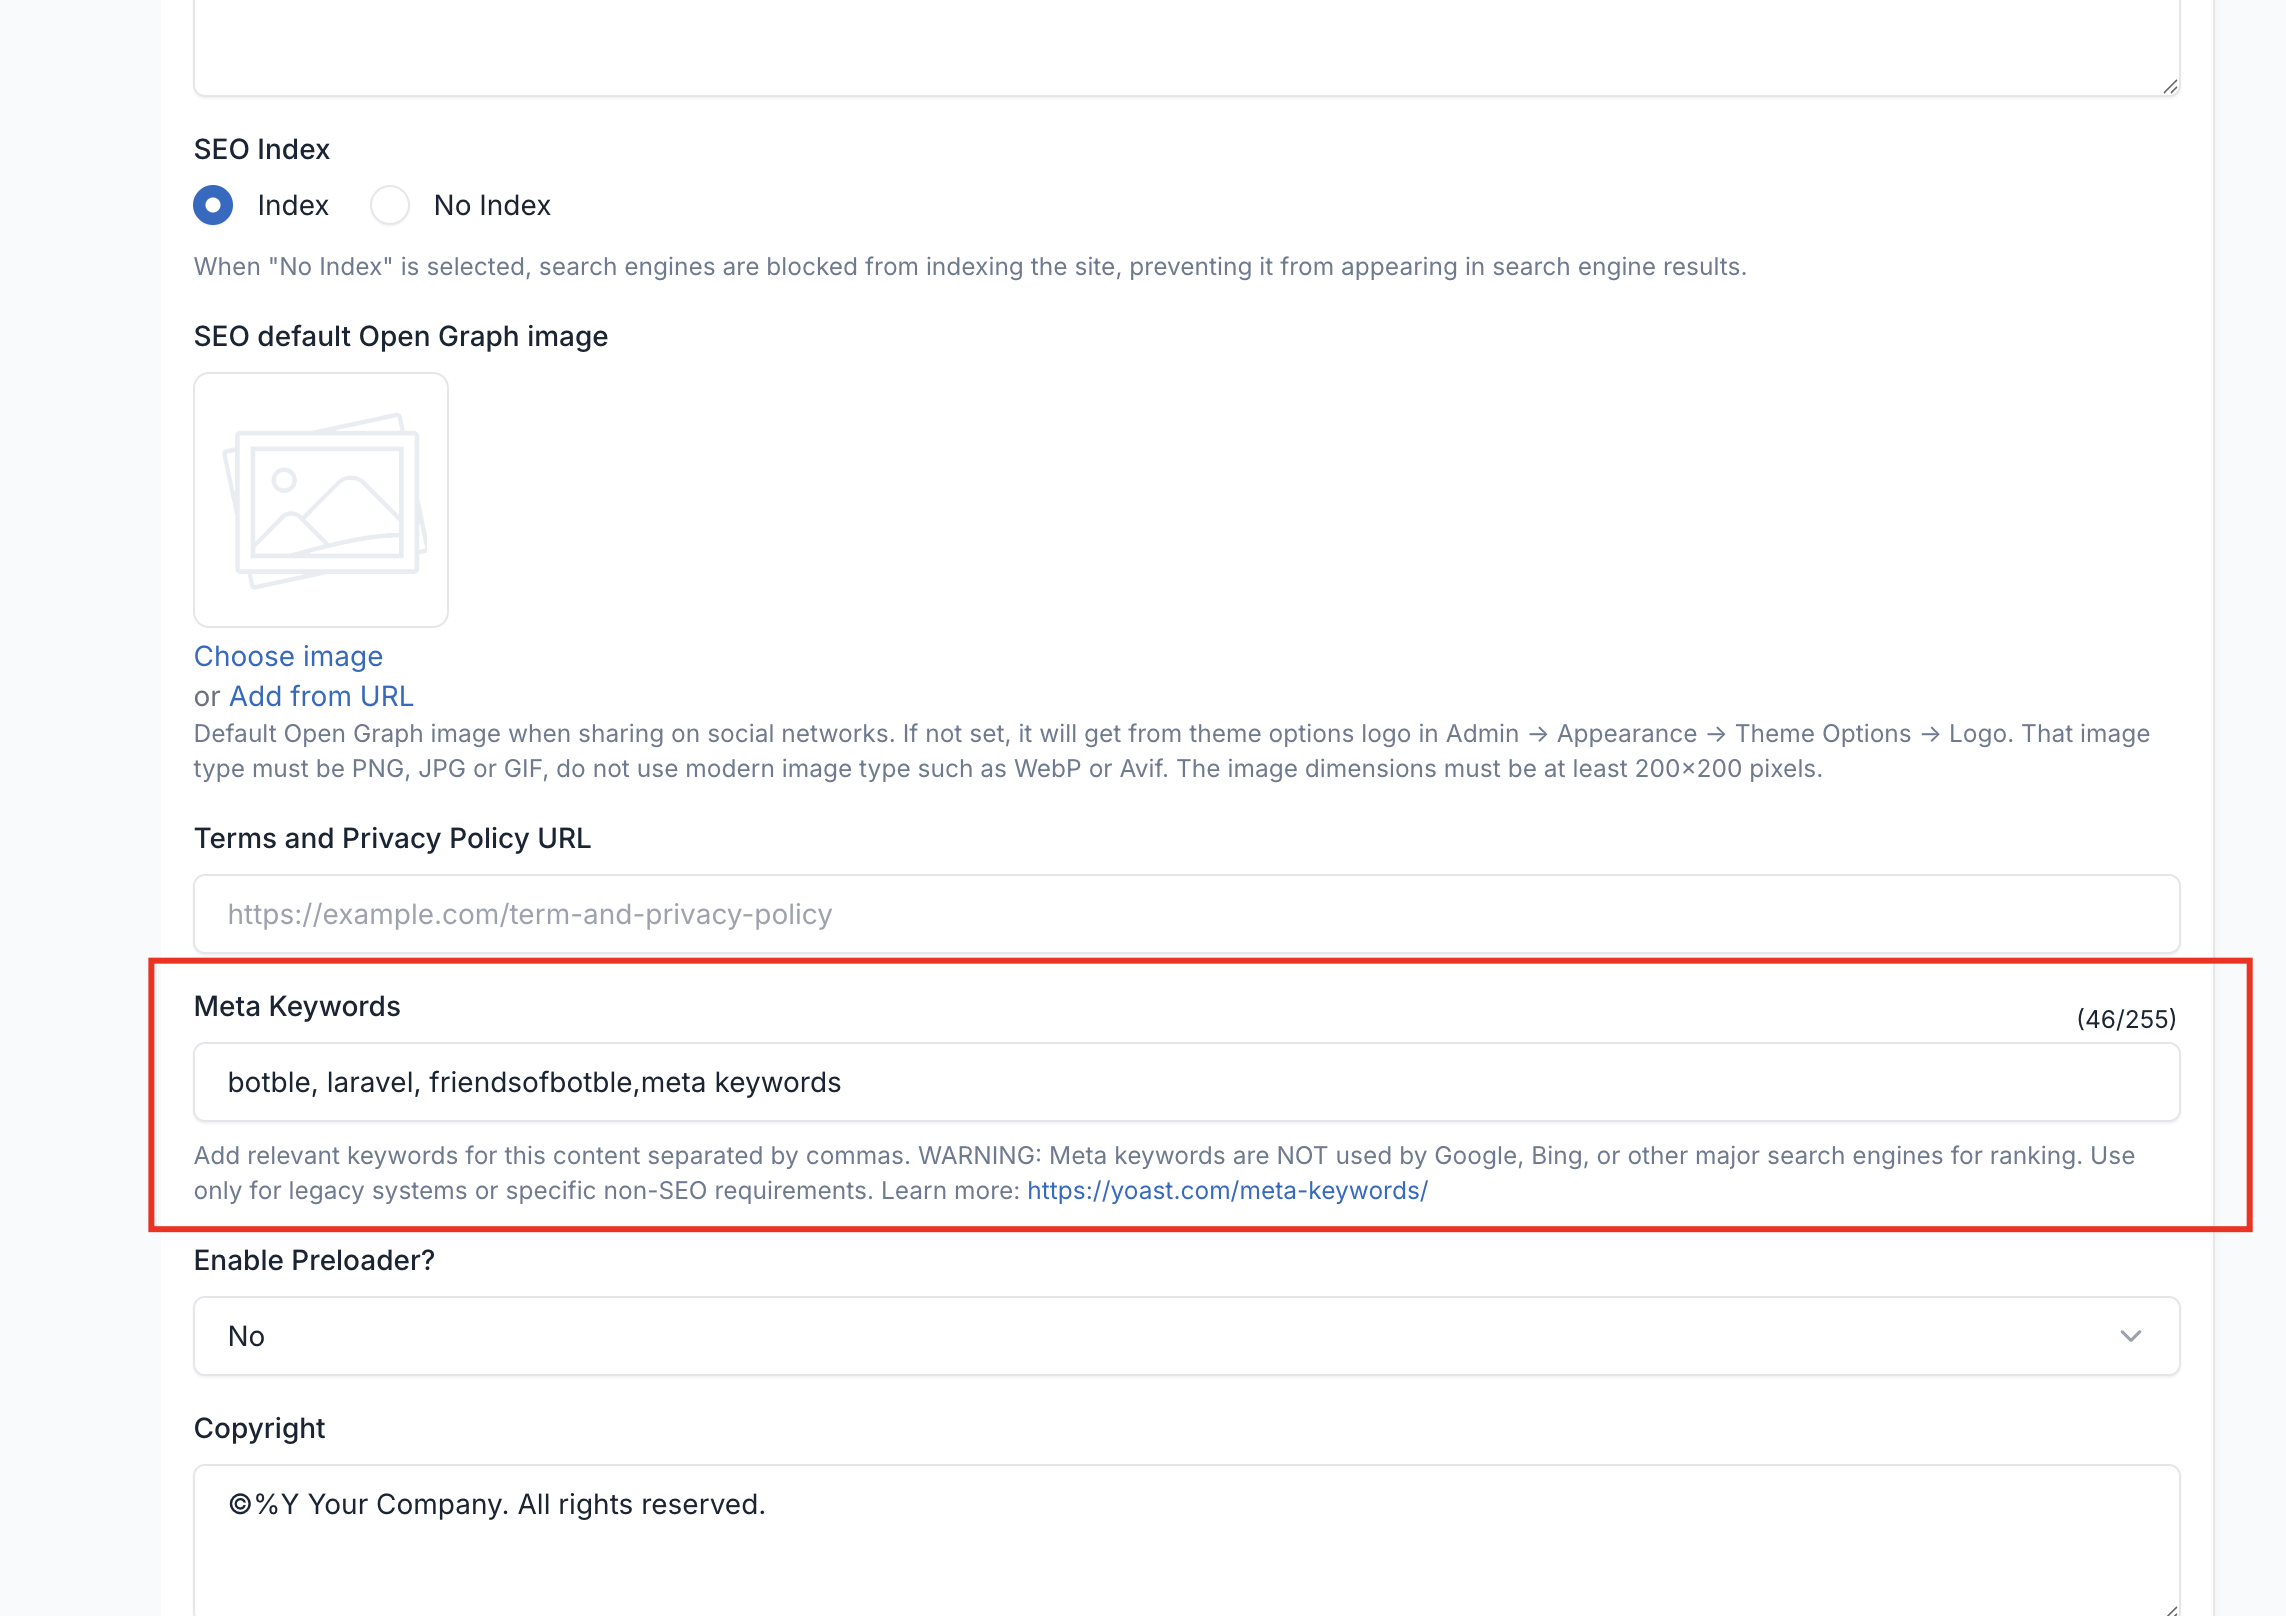The width and height of the screenshot is (2286, 1616).
Task: Click the No Index label text
Action: tap(492, 205)
